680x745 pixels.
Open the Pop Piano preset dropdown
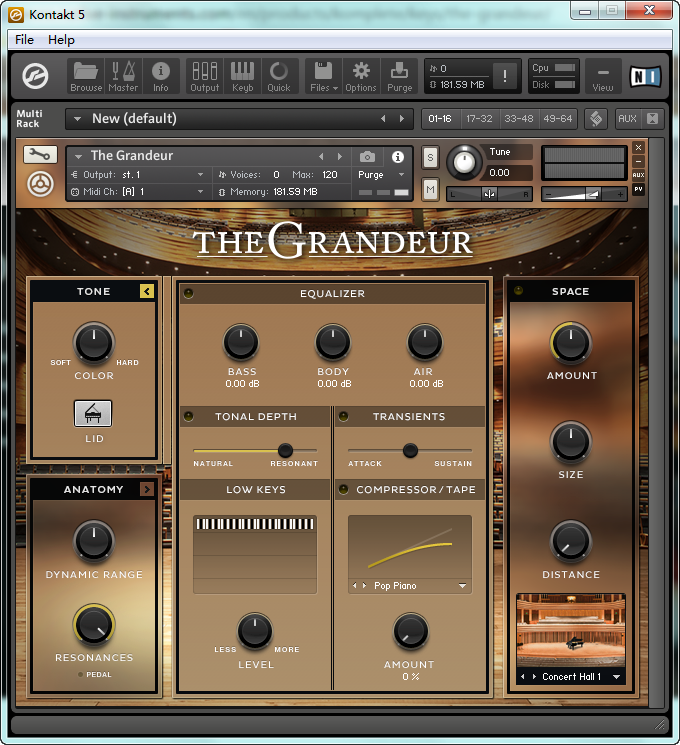pos(463,586)
